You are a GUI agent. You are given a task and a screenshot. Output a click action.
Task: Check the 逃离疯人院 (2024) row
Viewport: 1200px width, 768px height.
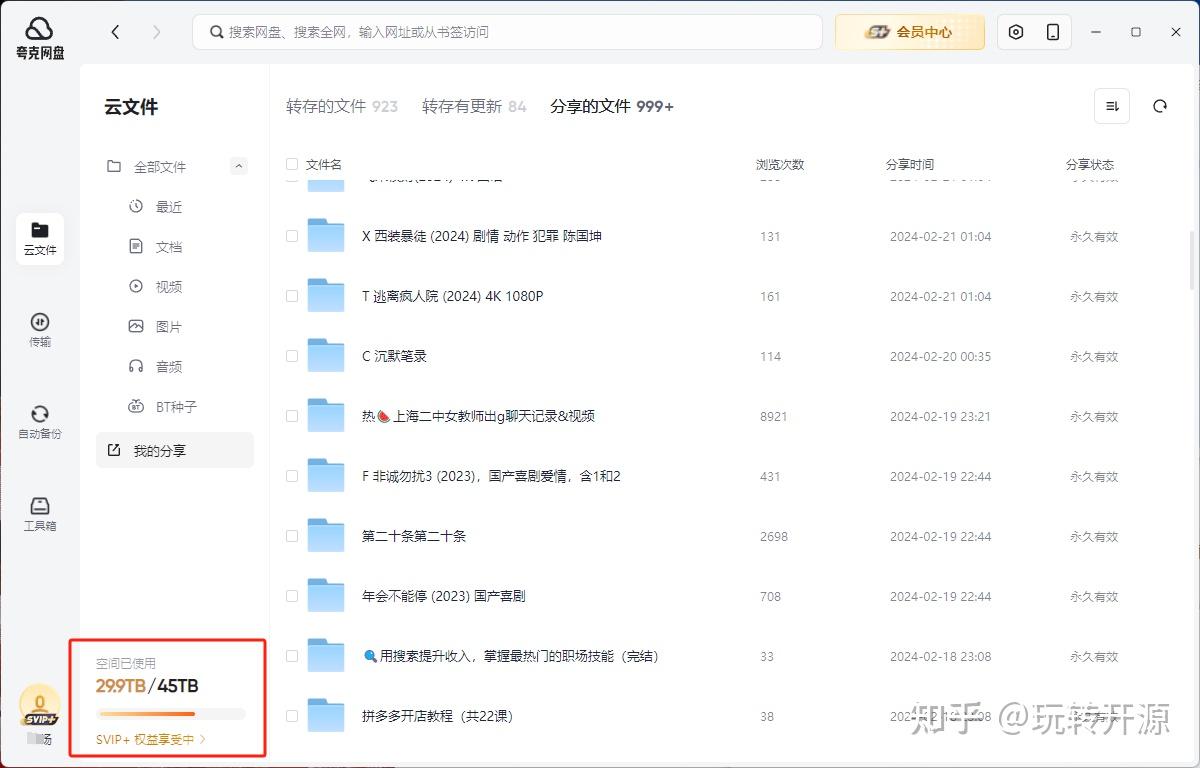292,296
